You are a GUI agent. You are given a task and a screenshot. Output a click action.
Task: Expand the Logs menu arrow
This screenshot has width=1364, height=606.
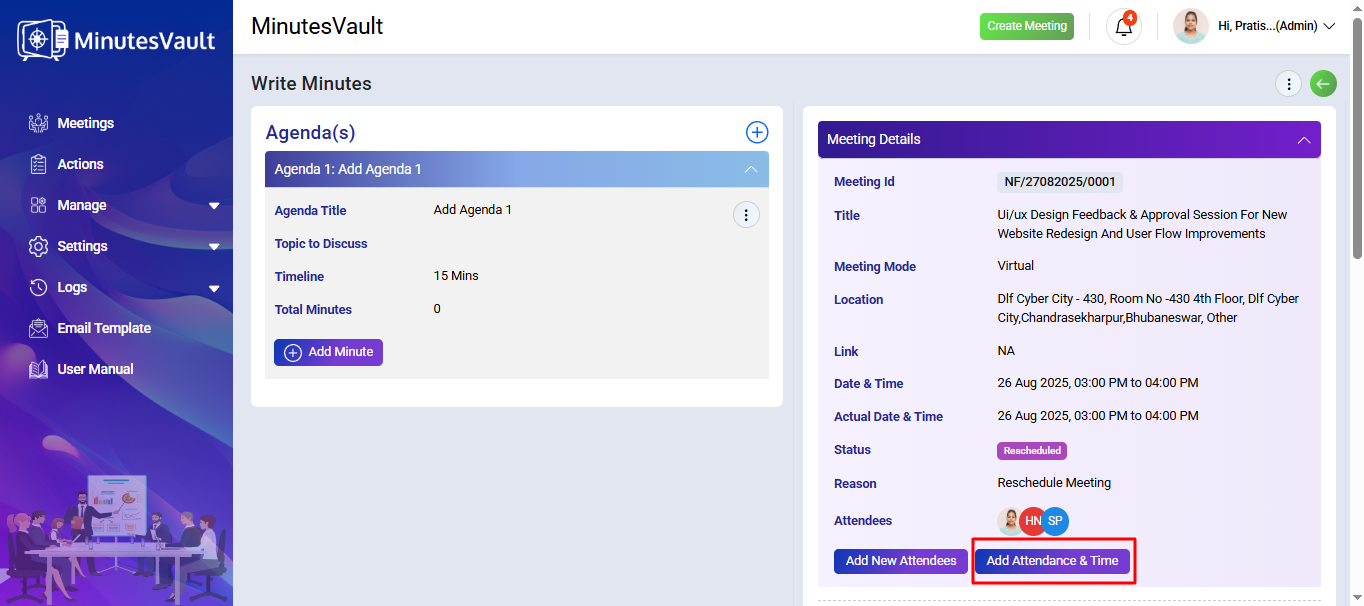click(x=214, y=288)
